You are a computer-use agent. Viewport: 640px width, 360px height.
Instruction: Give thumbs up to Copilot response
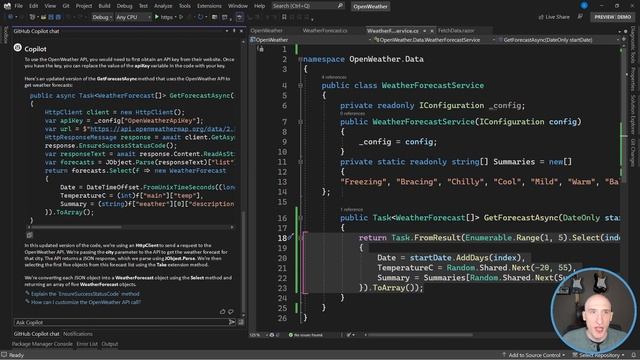(x=222, y=311)
